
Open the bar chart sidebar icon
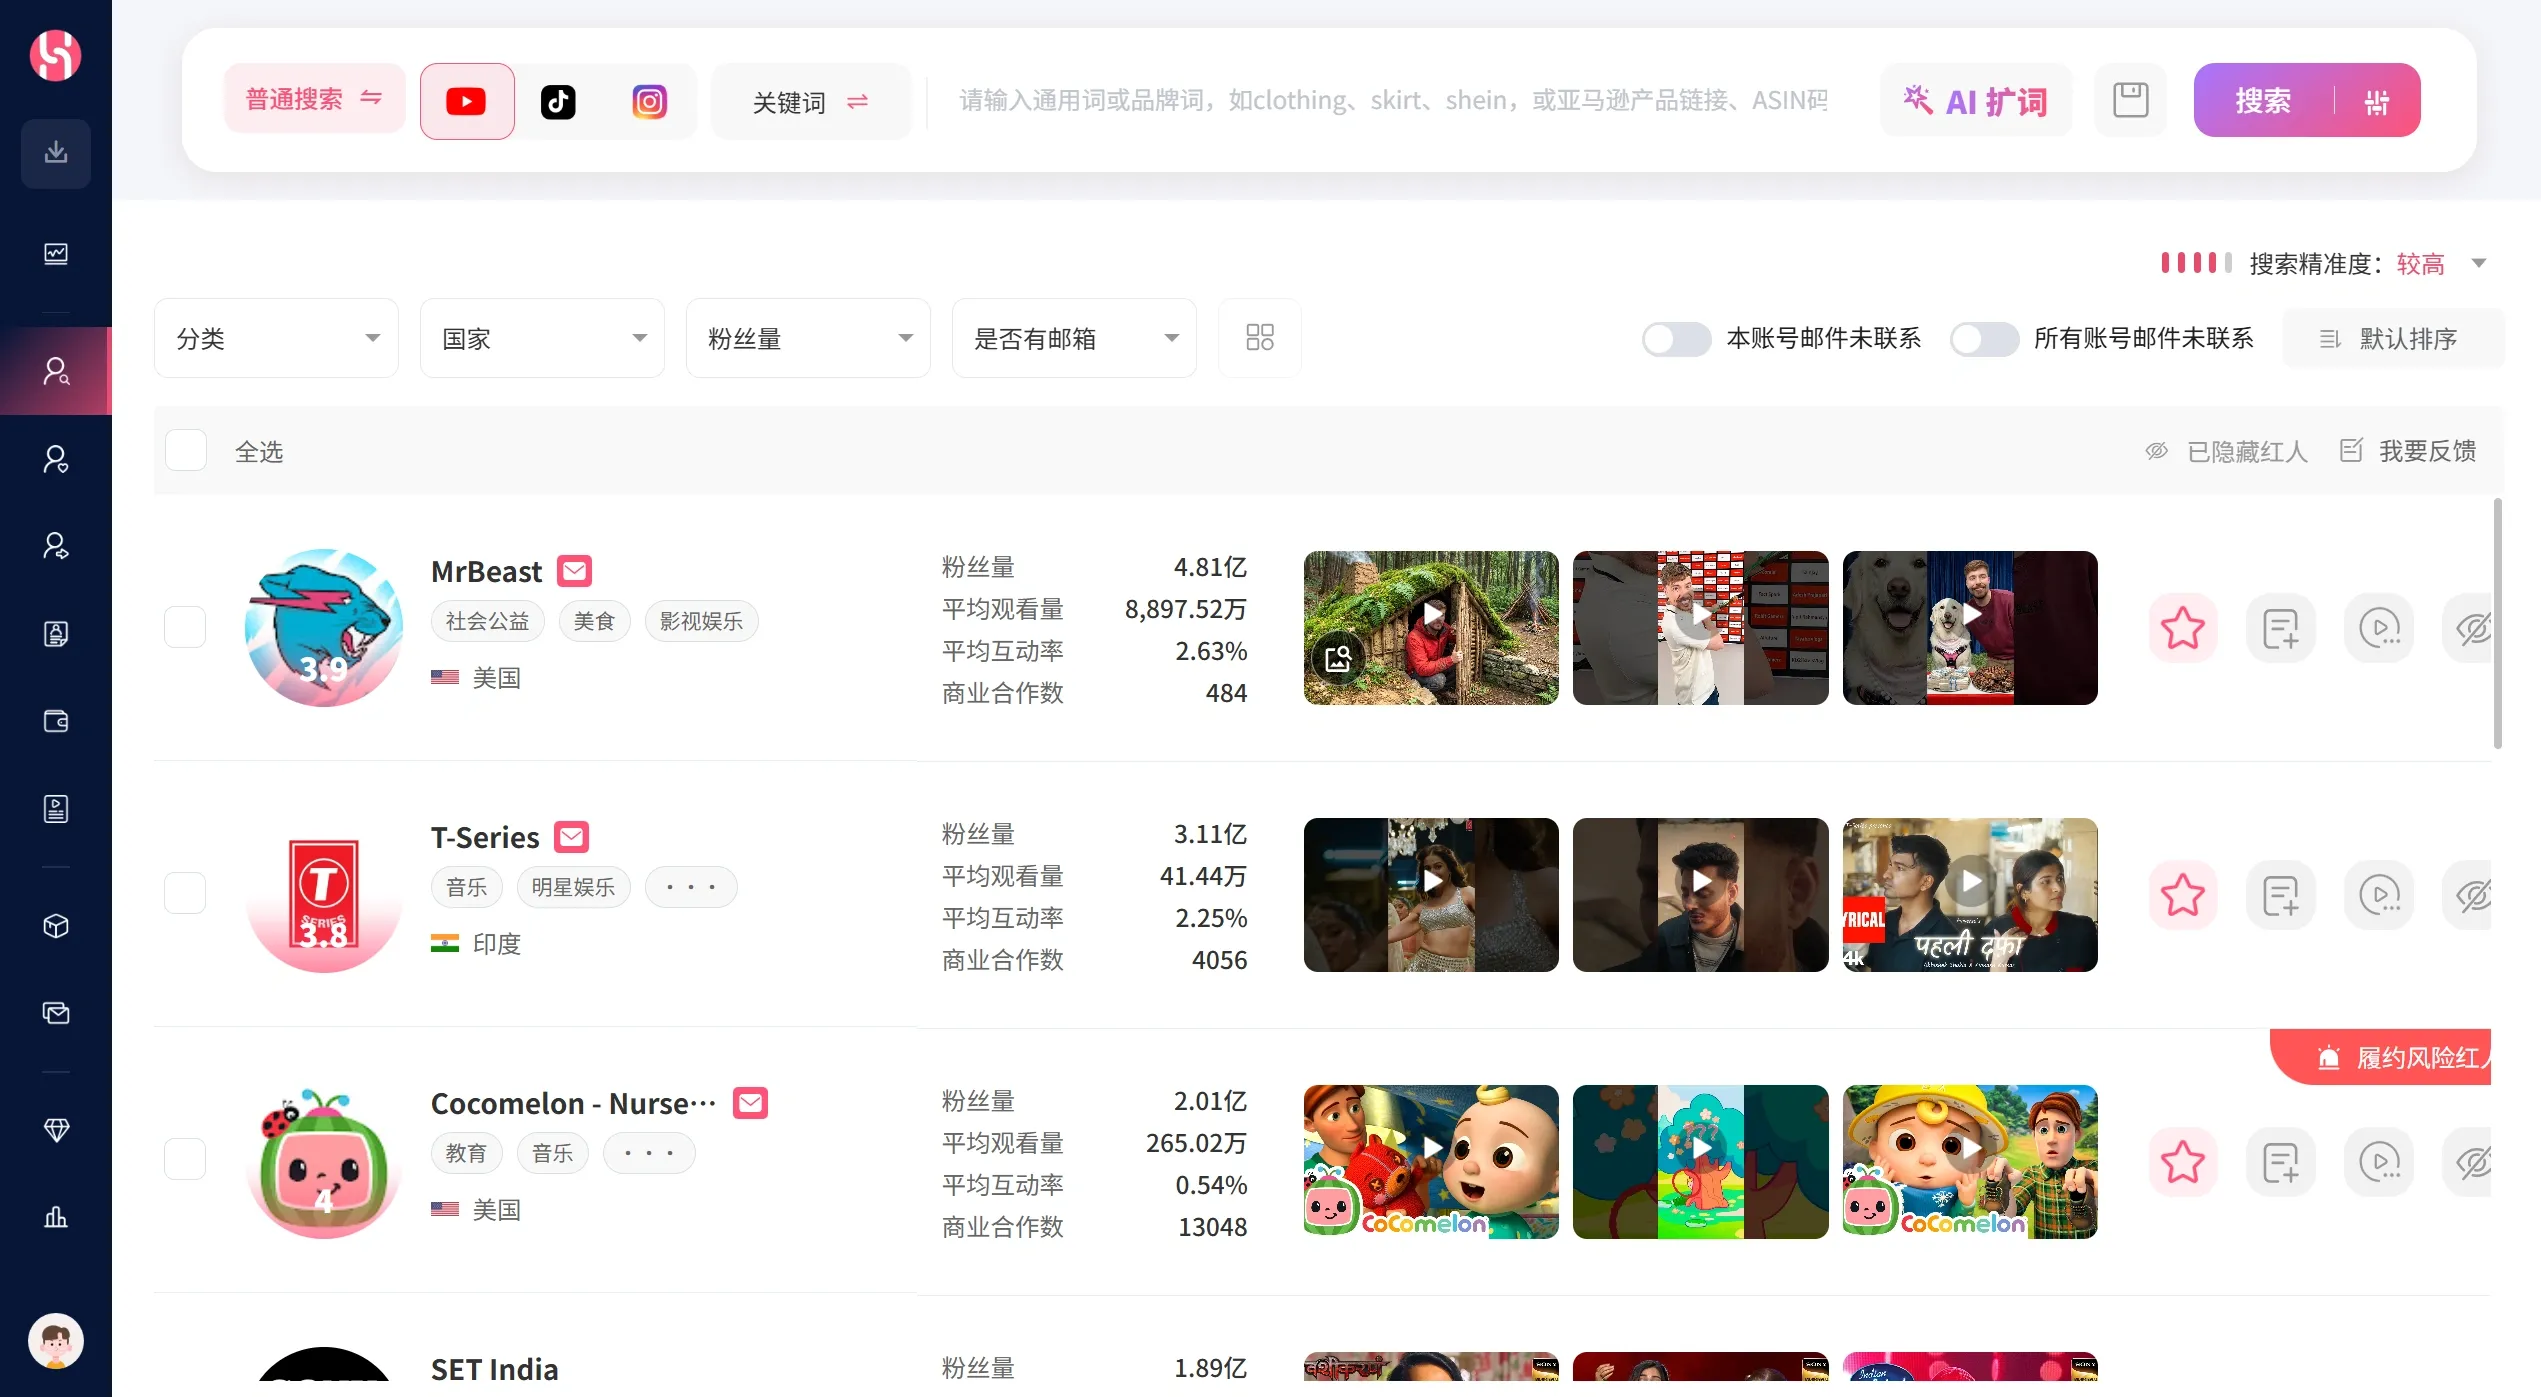[x=56, y=1217]
